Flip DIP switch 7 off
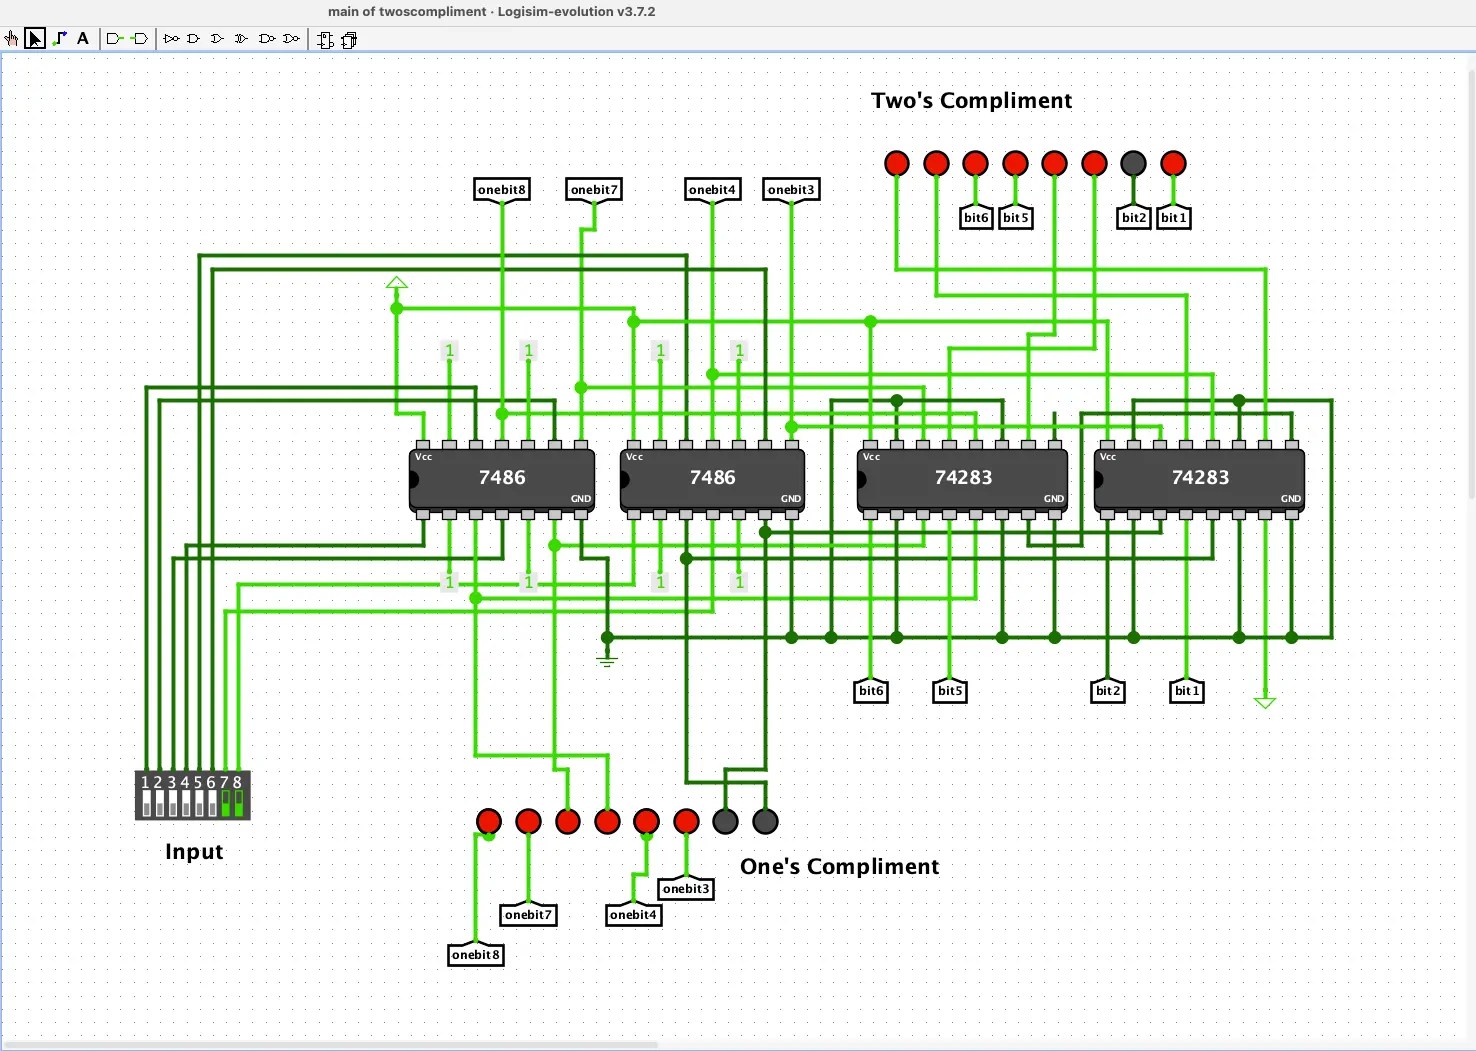 click(x=225, y=802)
